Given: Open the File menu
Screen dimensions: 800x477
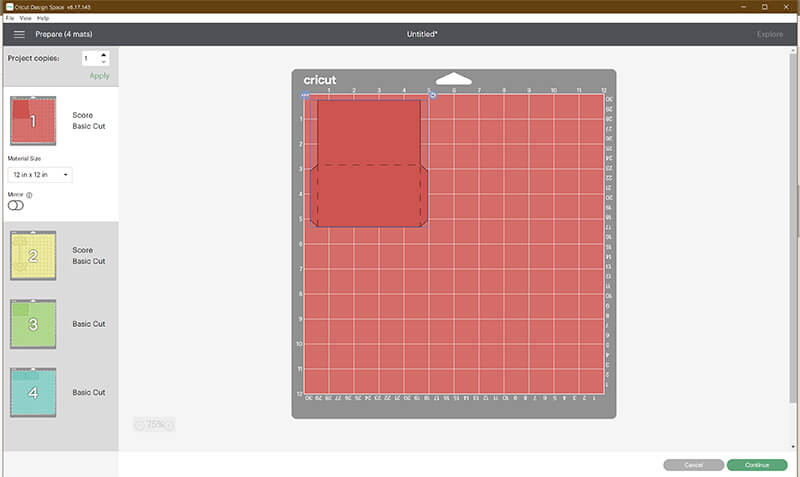Looking at the screenshot, I should 10,18.
